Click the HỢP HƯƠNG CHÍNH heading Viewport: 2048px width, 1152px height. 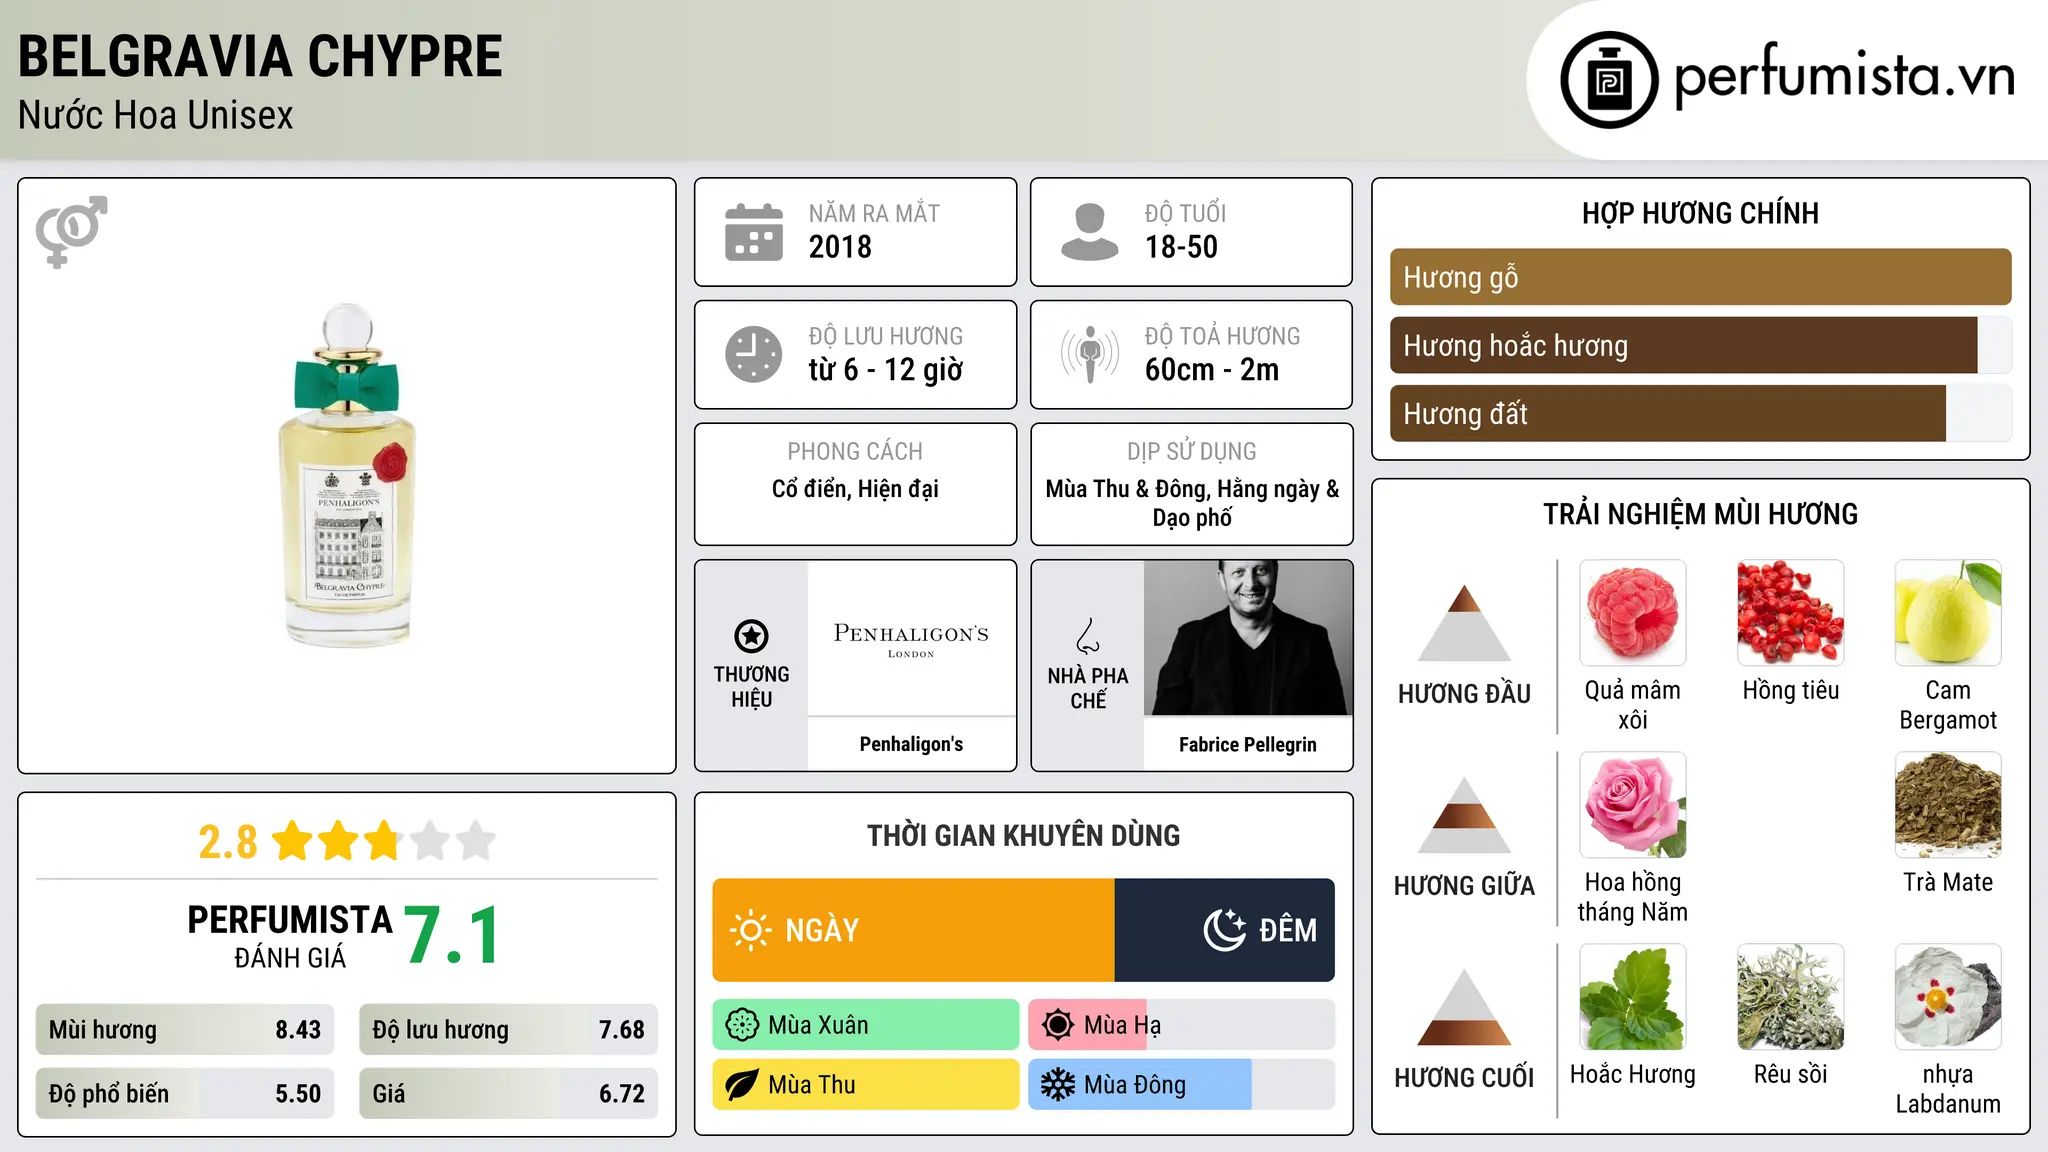1700,213
